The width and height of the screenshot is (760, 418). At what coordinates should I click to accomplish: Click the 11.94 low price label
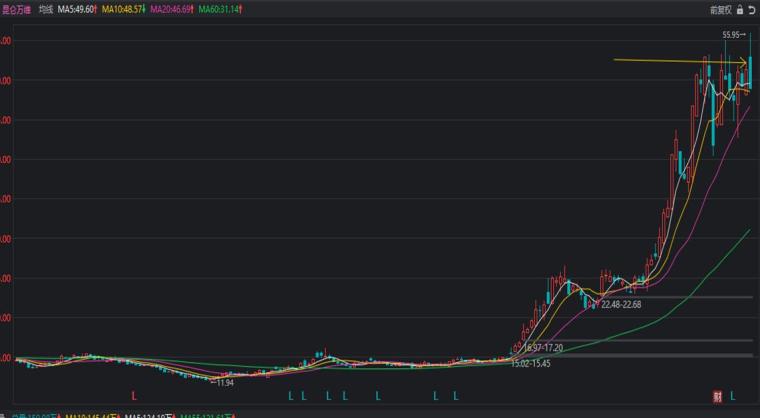coord(225,383)
